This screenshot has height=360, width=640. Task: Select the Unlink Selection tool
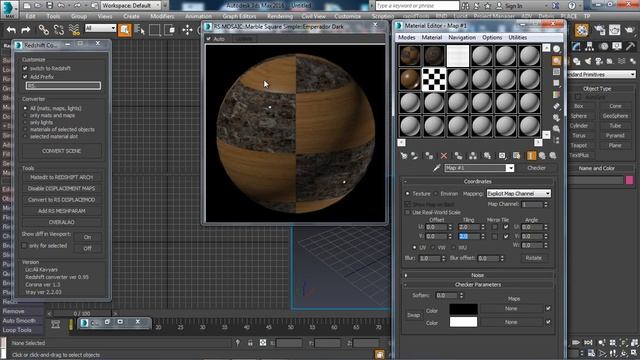tap(59, 30)
